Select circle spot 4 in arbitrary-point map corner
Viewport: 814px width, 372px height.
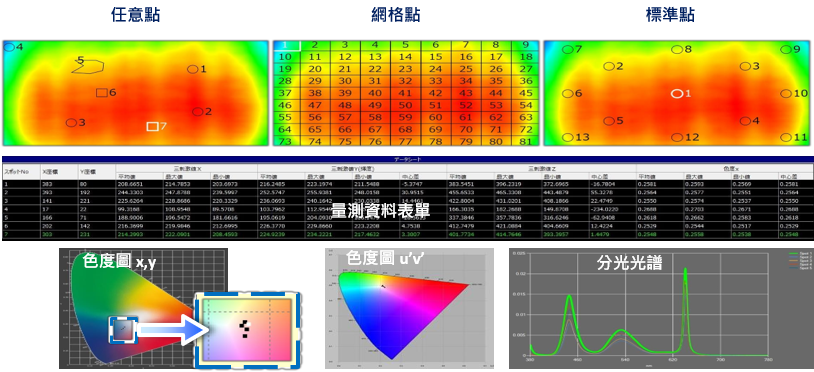9,47
